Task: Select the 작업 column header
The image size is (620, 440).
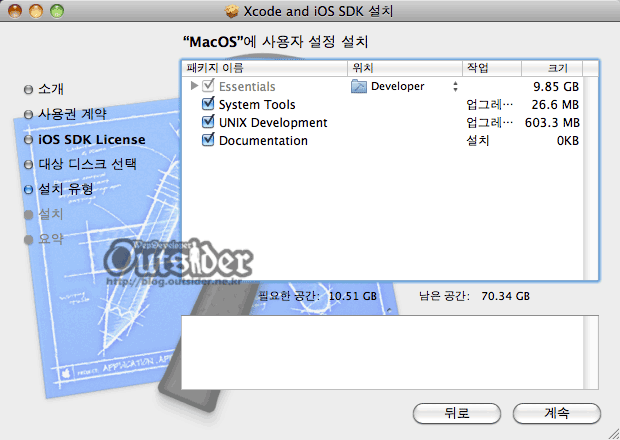Action: point(492,68)
